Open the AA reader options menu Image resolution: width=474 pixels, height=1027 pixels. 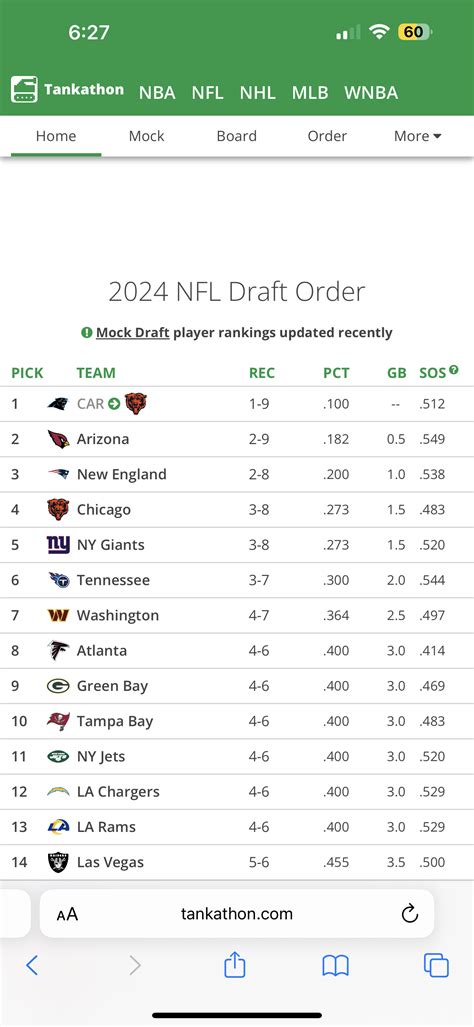[x=67, y=914]
